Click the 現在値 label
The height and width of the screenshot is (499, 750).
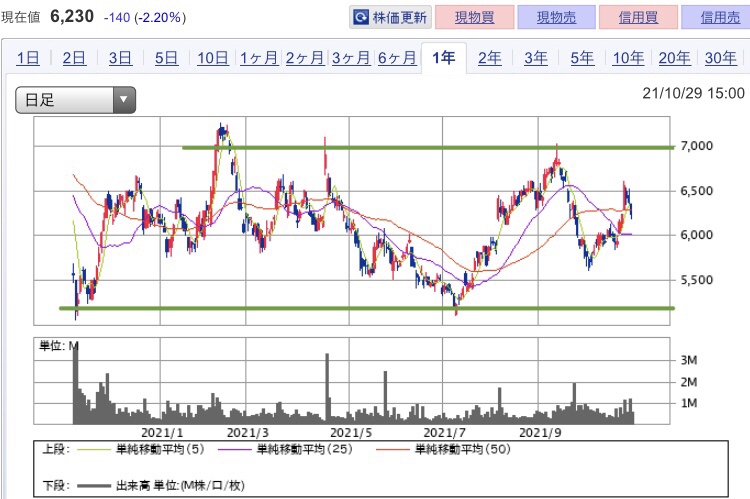[21, 18]
